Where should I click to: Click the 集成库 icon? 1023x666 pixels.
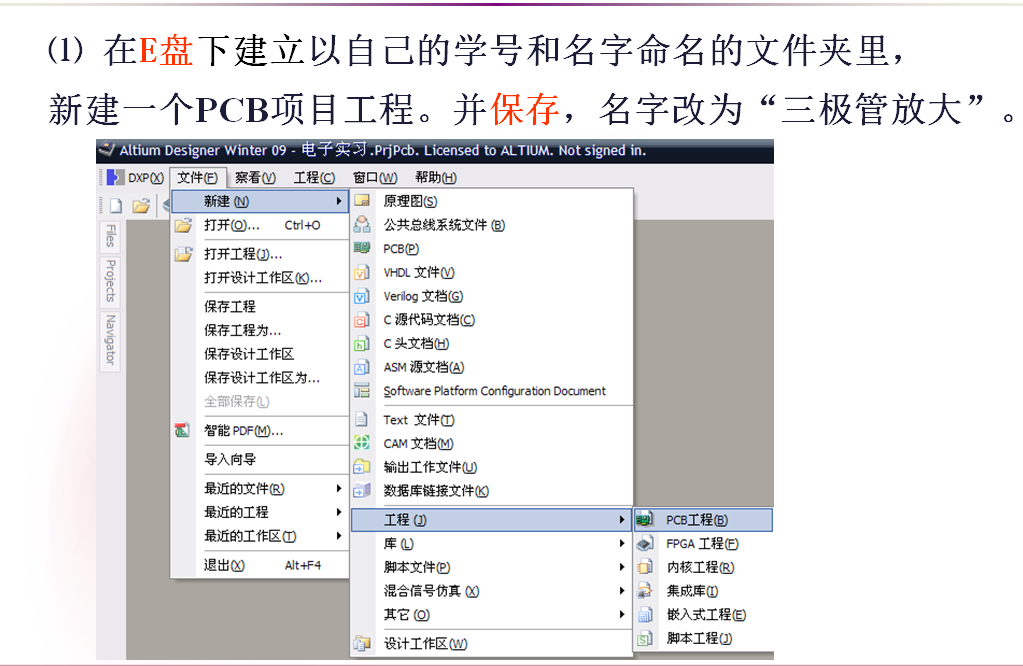[x=645, y=591]
